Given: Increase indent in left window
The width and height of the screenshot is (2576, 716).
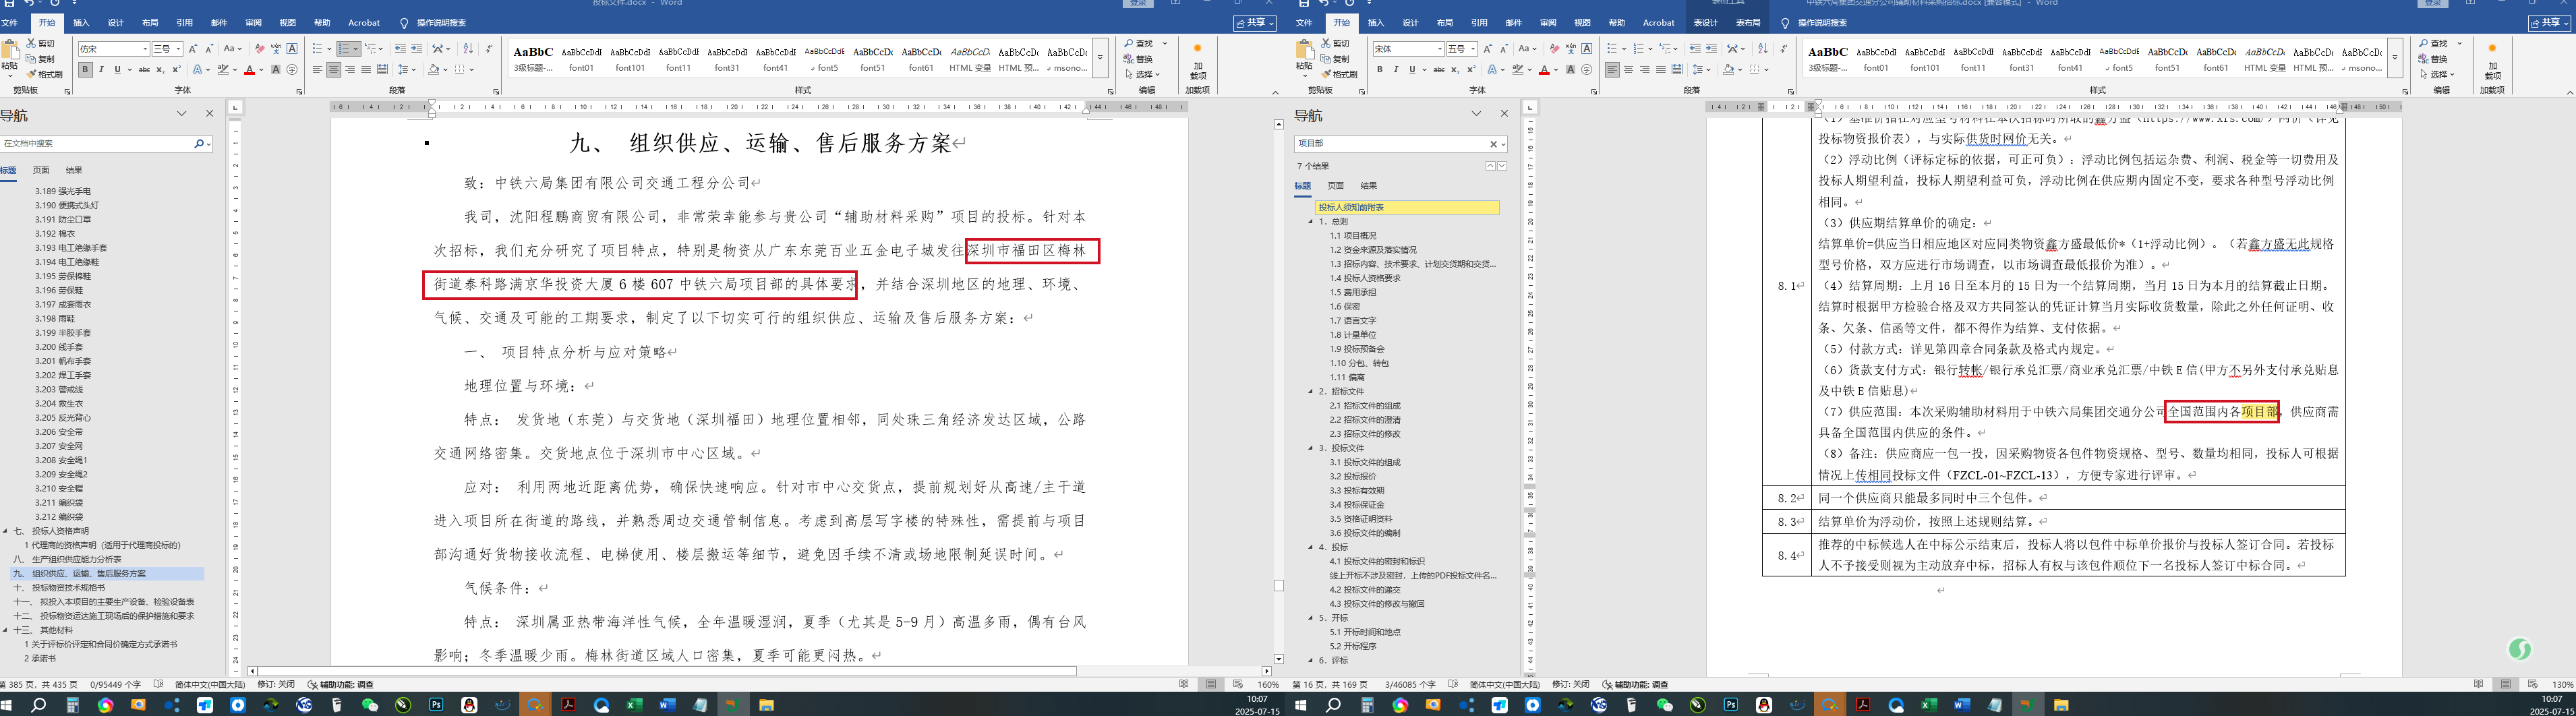Looking at the screenshot, I should pos(416,49).
